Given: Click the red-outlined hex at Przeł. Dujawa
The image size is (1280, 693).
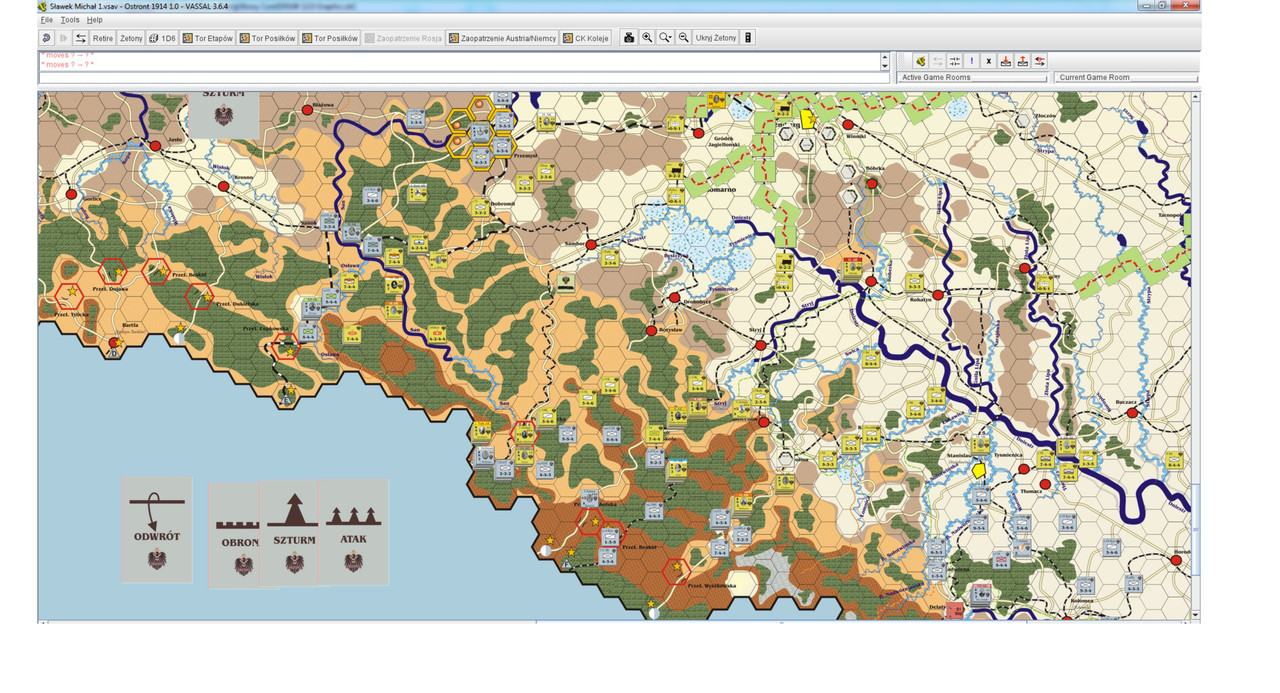Looking at the screenshot, I should pos(111,271).
